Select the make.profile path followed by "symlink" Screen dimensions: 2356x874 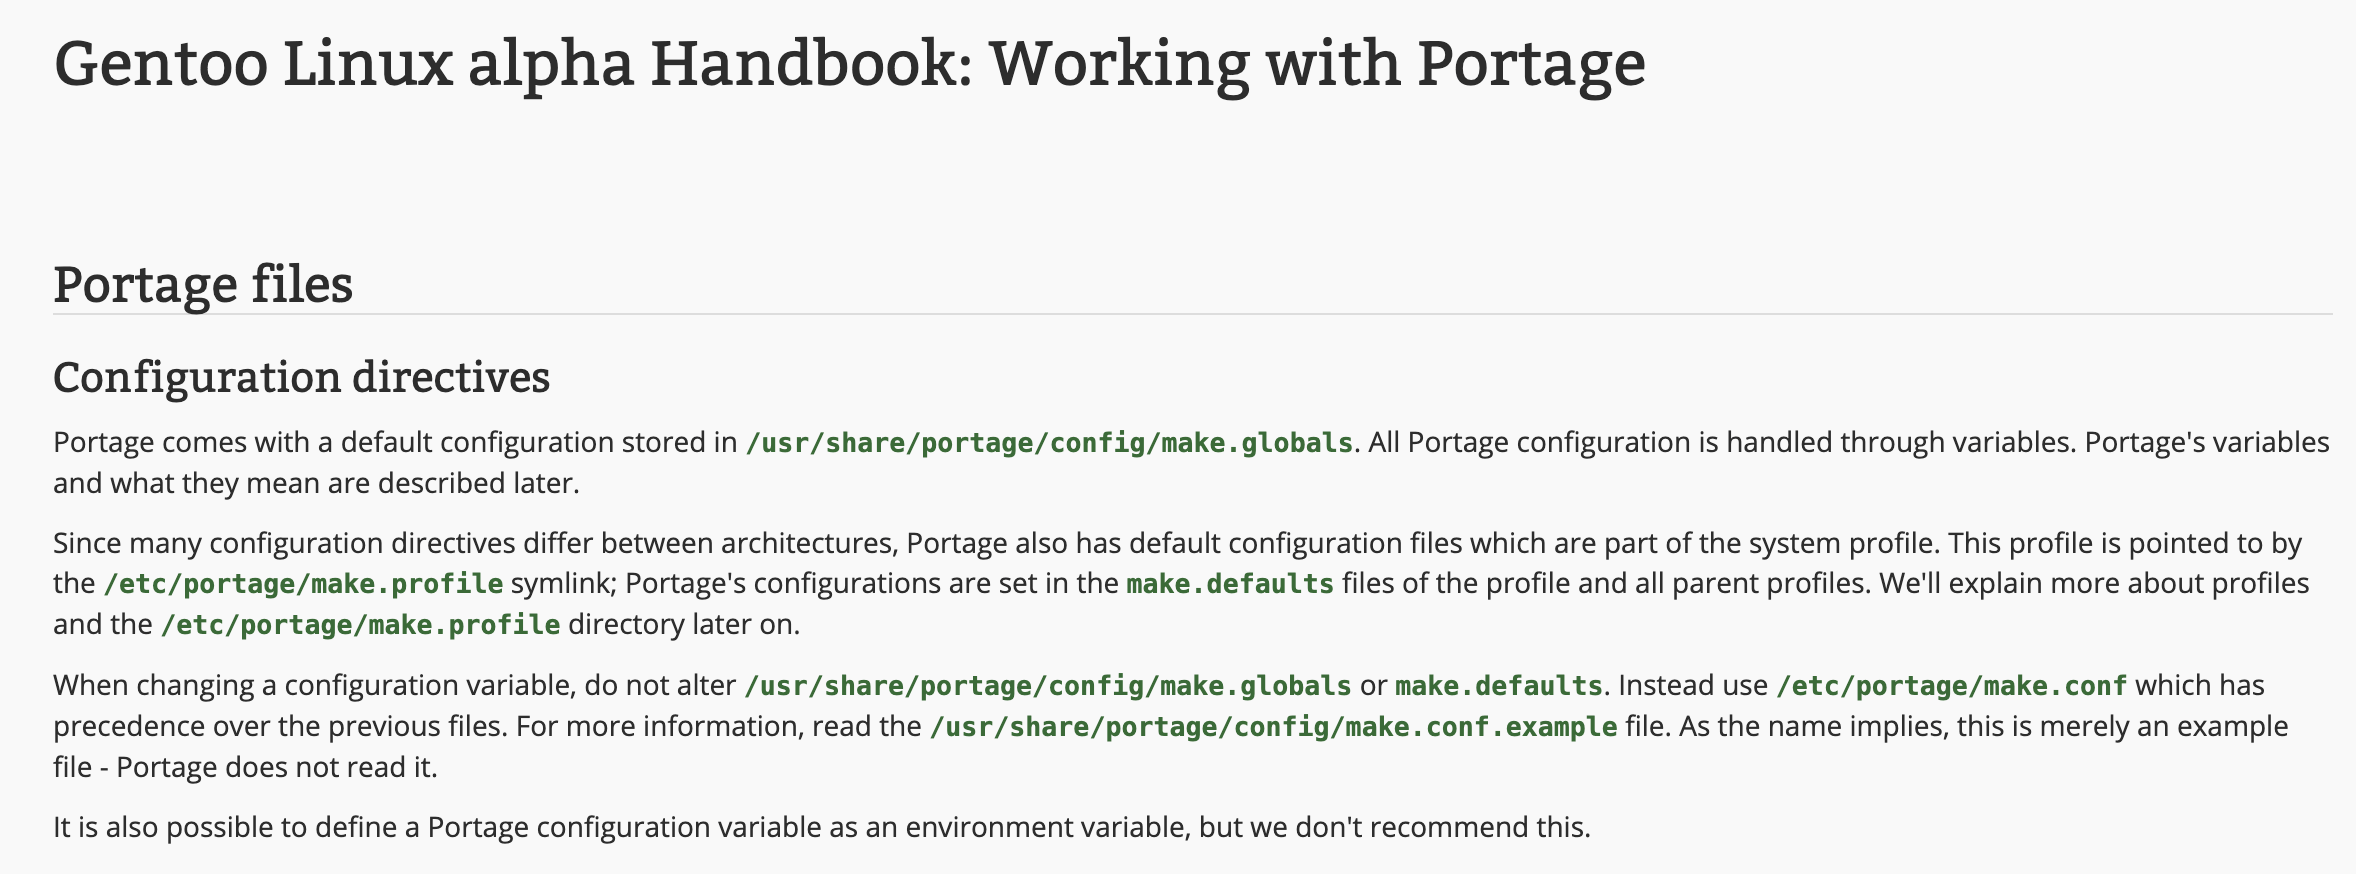(303, 583)
